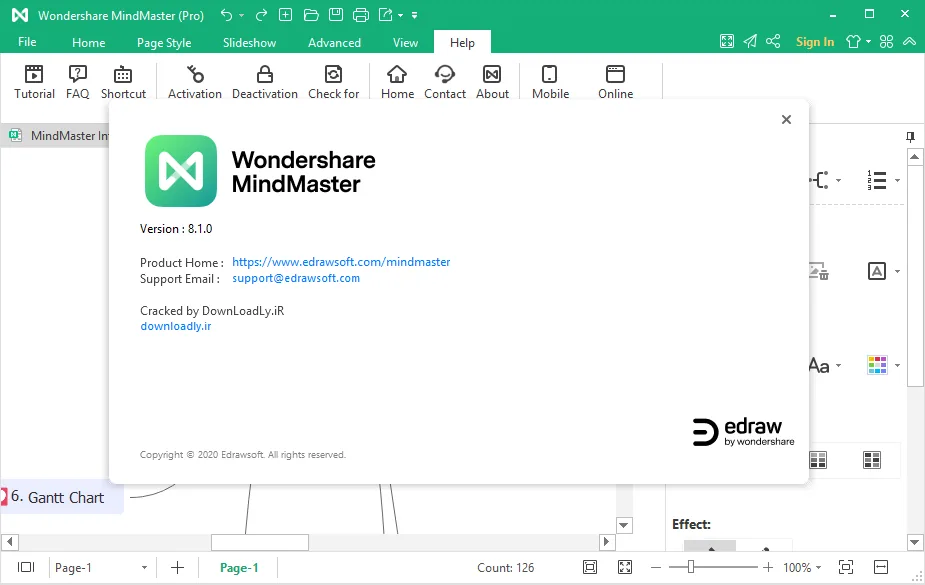Screen dimensions: 925x585
Task: Click the Deactivation lock icon
Action: (x=265, y=74)
